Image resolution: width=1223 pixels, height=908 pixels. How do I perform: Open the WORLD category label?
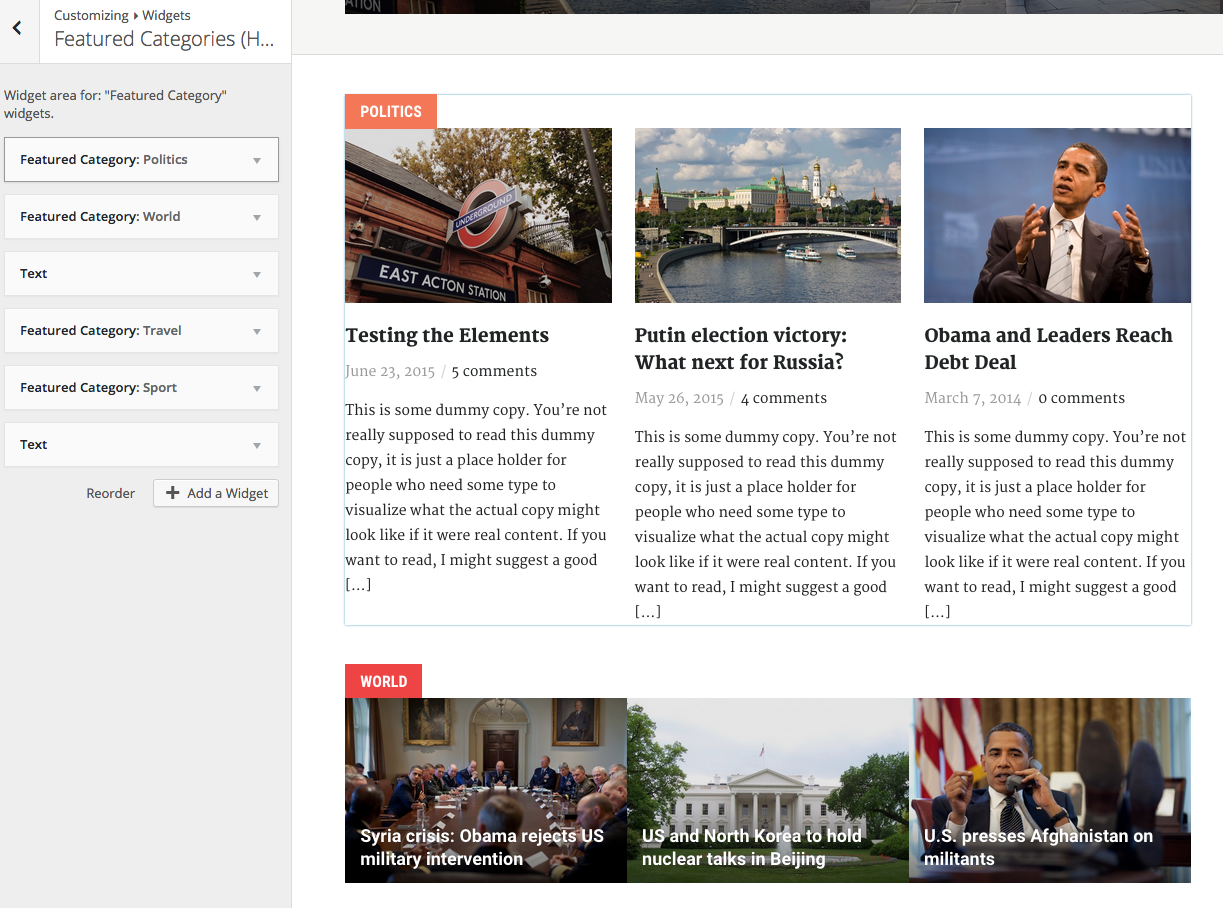(383, 681)
